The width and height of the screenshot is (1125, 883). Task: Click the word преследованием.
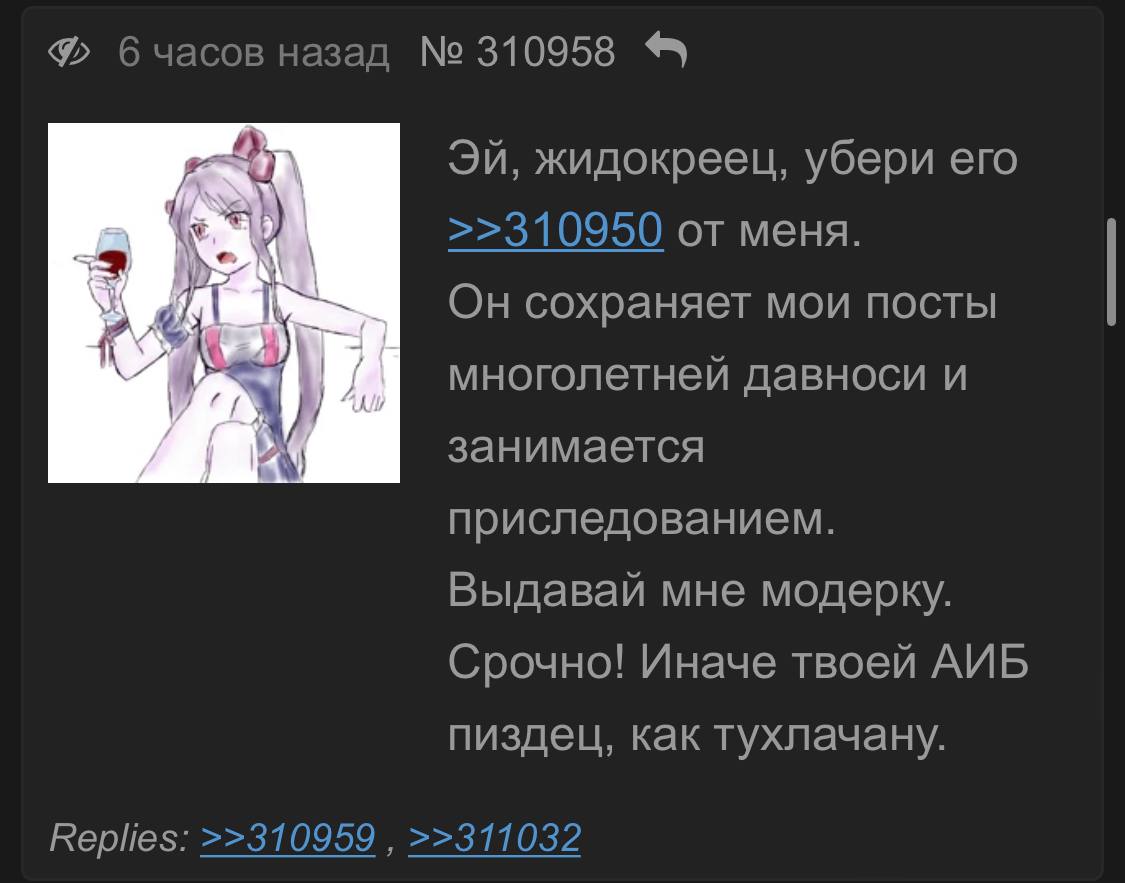(x=641, y=518)
